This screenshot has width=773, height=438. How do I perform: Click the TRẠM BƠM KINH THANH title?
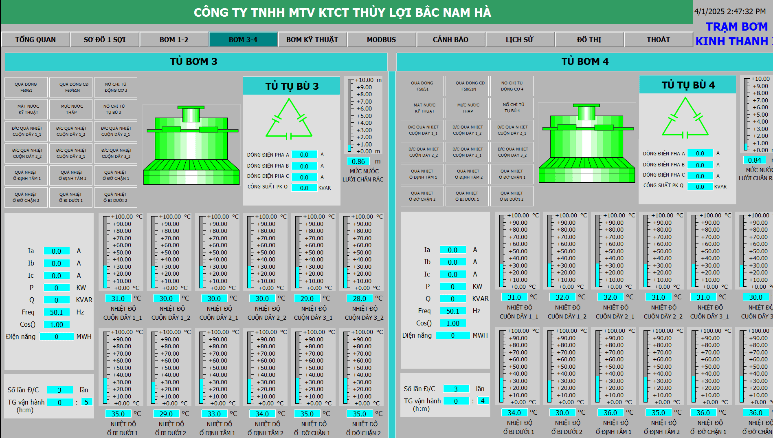coord(733,34)
